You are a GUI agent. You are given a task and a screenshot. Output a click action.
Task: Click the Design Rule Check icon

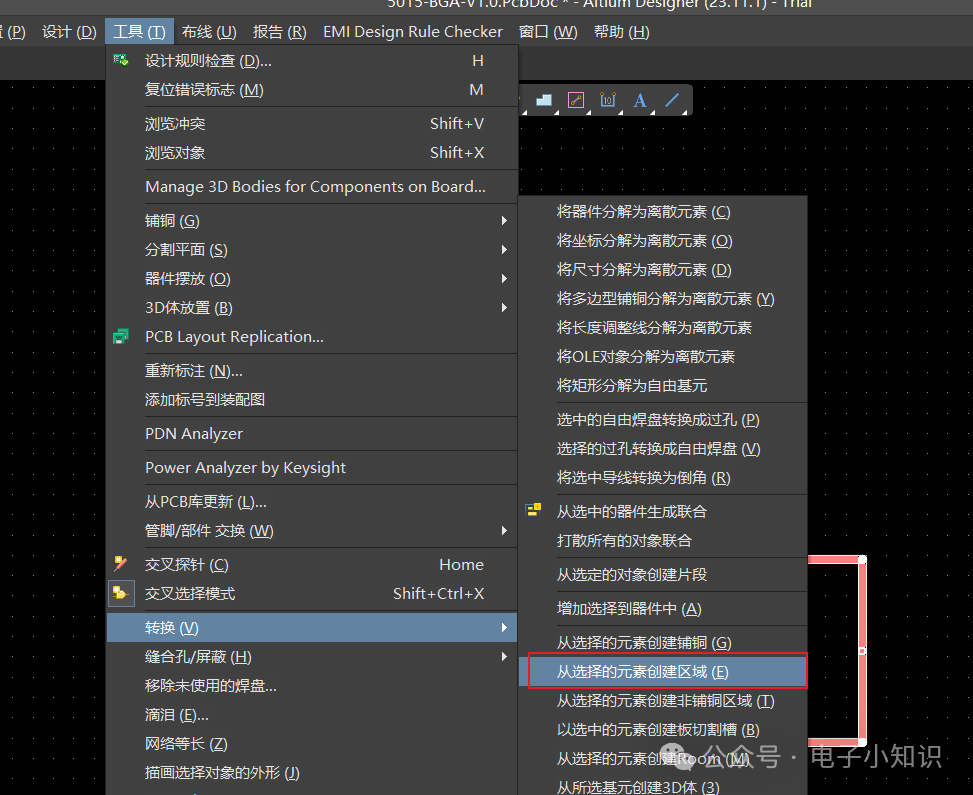(x=121, y=60)
